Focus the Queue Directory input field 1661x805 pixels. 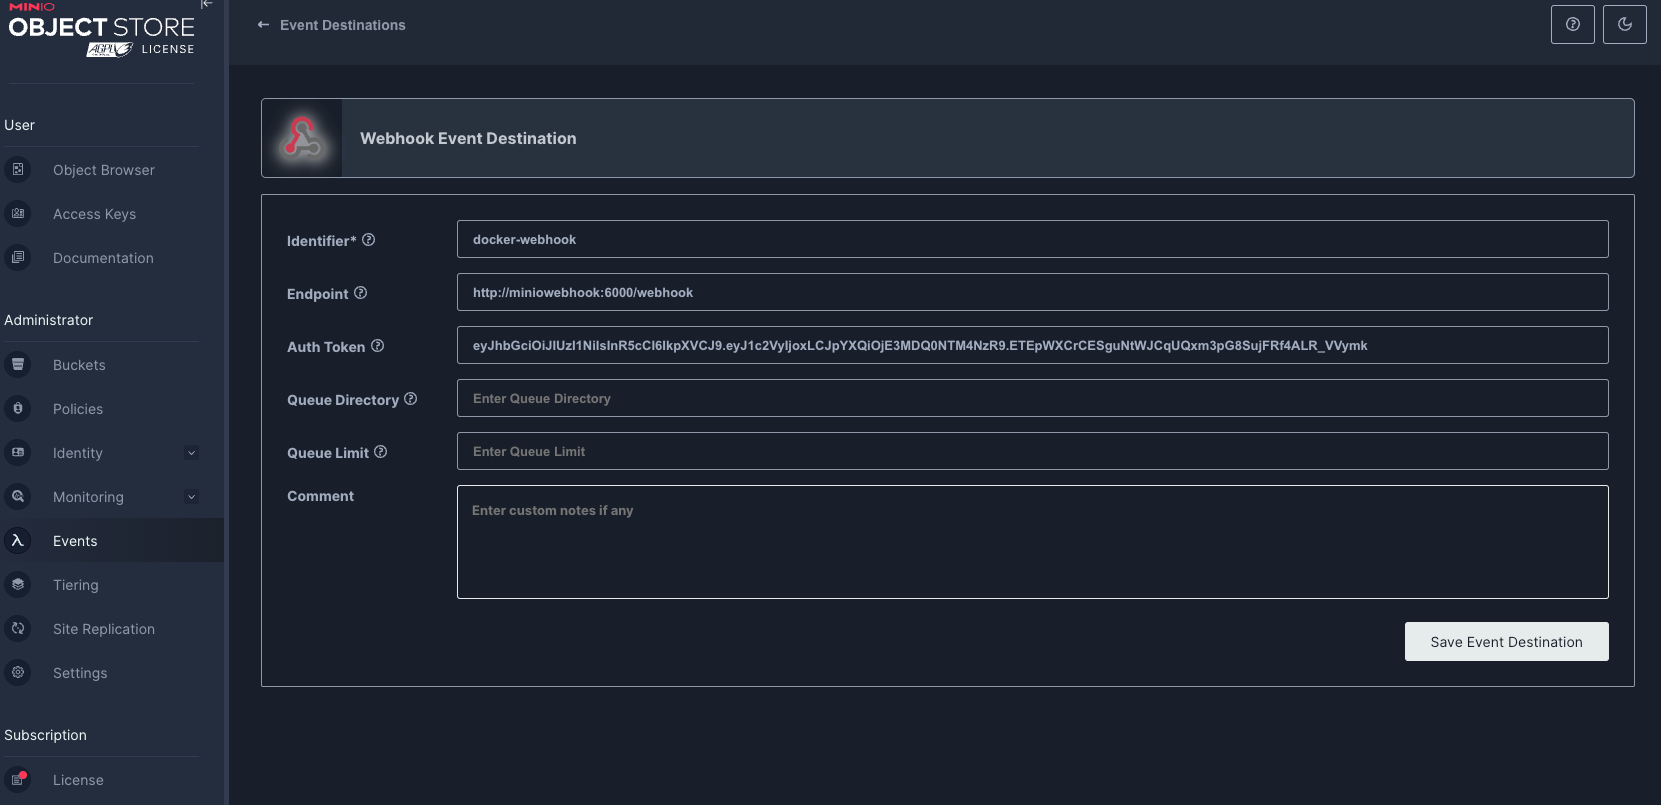pos(1032,398)
